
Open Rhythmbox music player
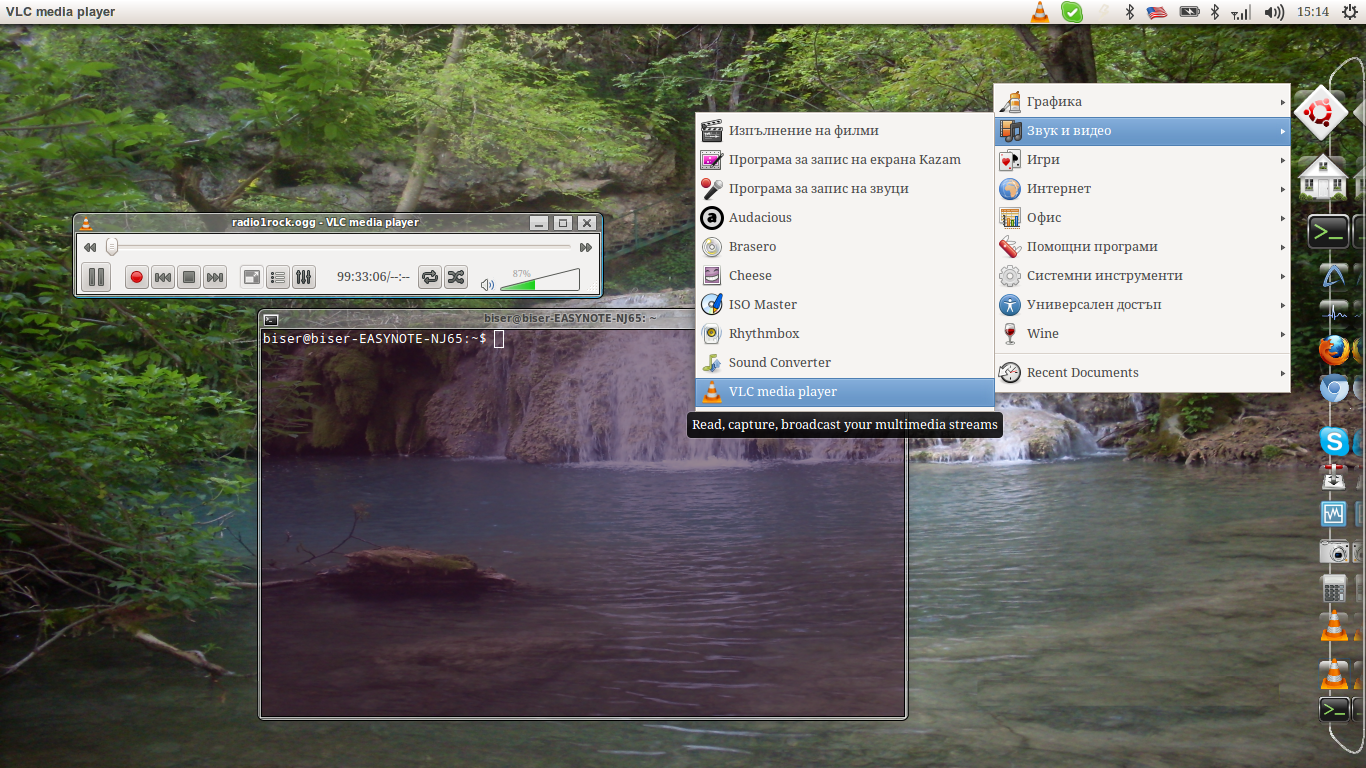point(845,333)
